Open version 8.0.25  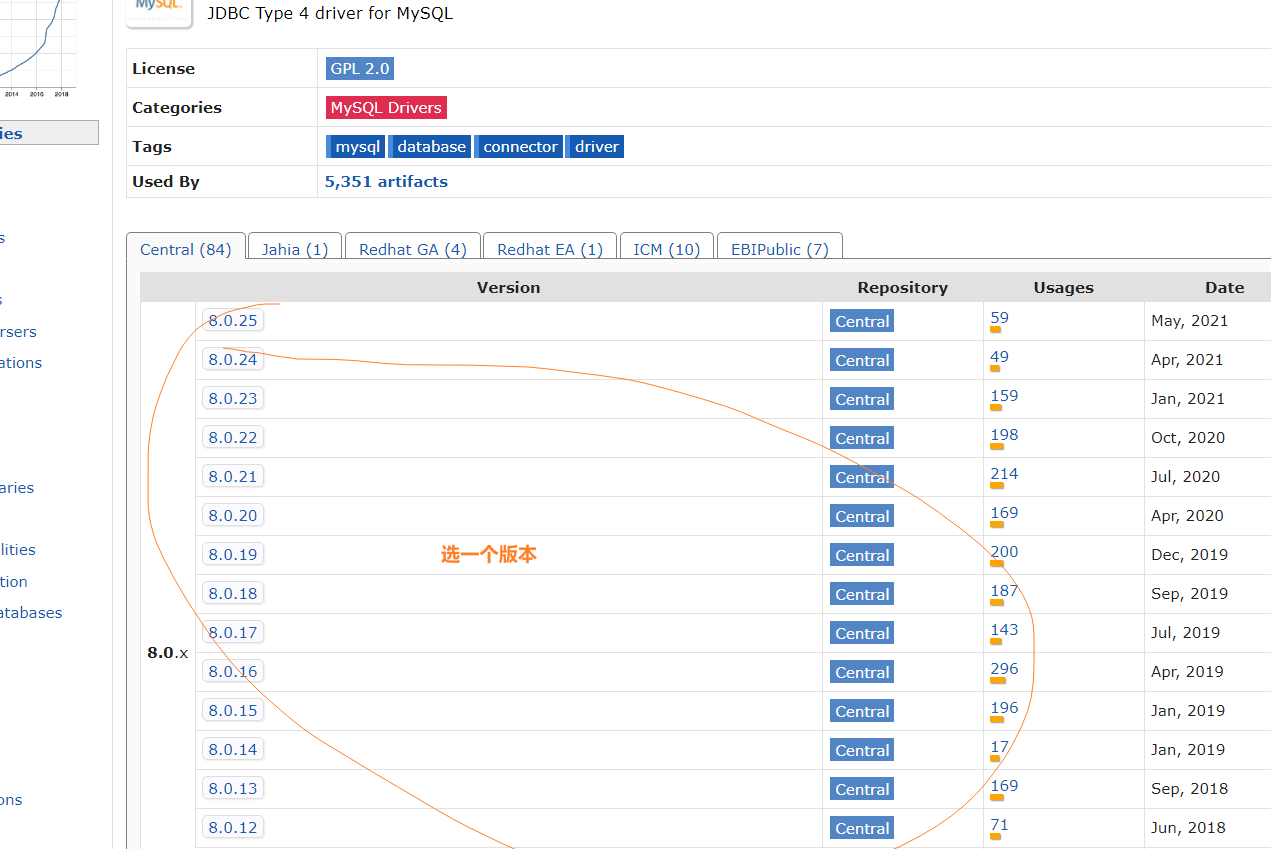pyautogui.click(x=233, y=321)
